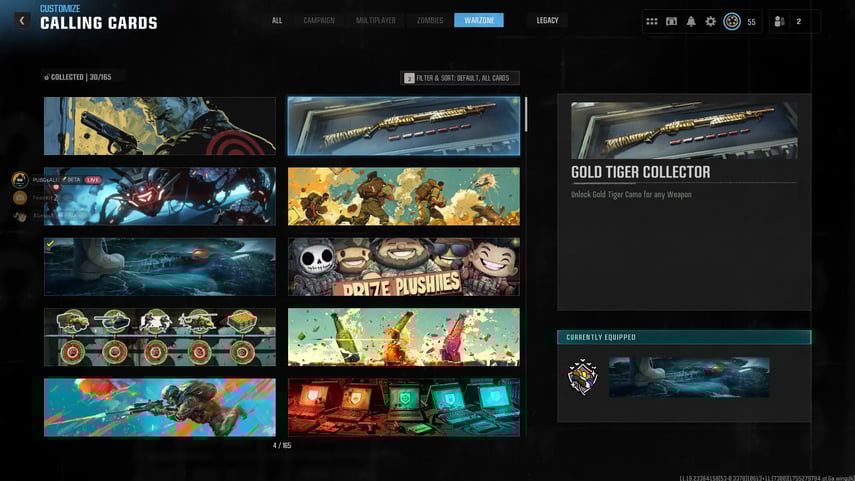Select the Warzone tab
This screenshot has width=855, height=481.
(478, 20)
